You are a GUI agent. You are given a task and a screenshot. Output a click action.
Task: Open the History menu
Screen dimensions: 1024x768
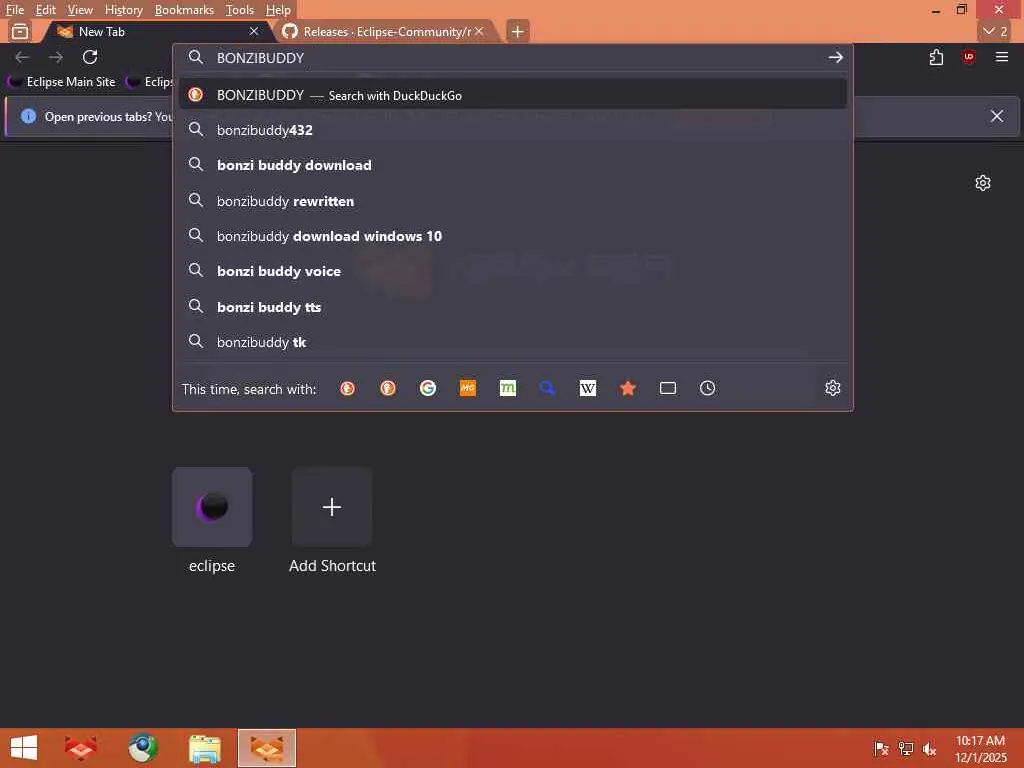(123, 10)
